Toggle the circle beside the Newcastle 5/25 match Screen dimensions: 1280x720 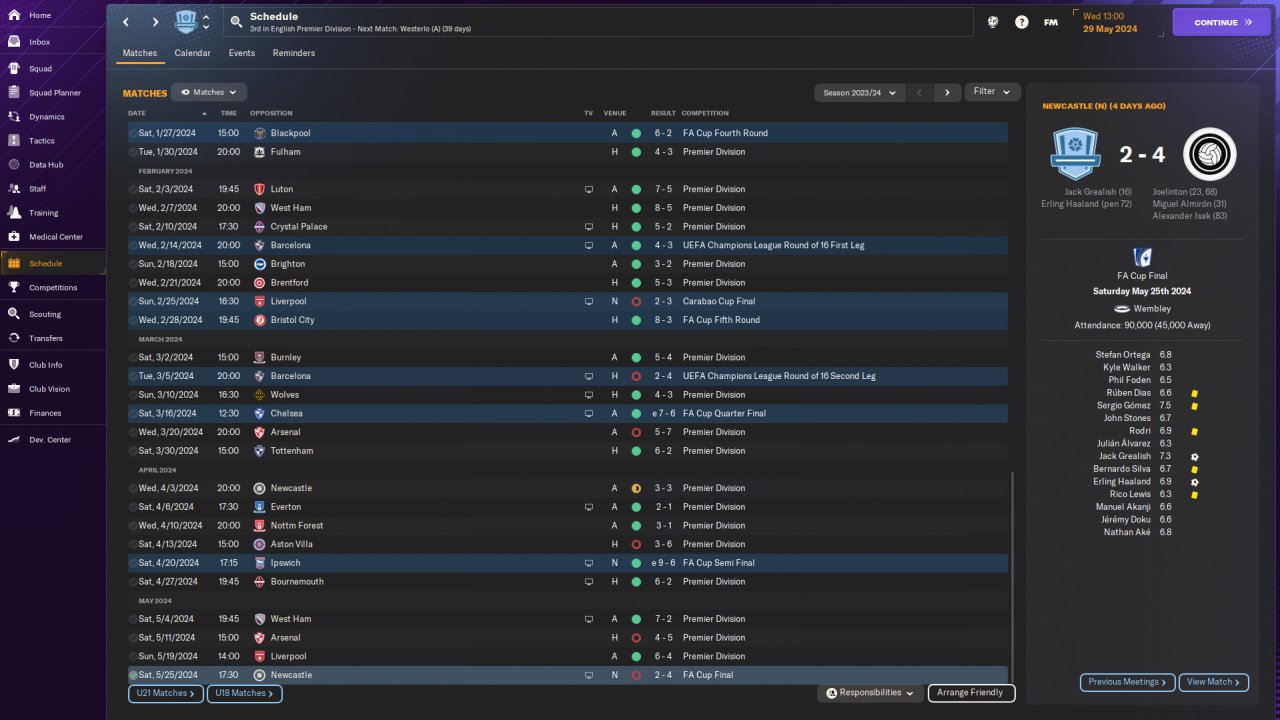pos(134,675)
